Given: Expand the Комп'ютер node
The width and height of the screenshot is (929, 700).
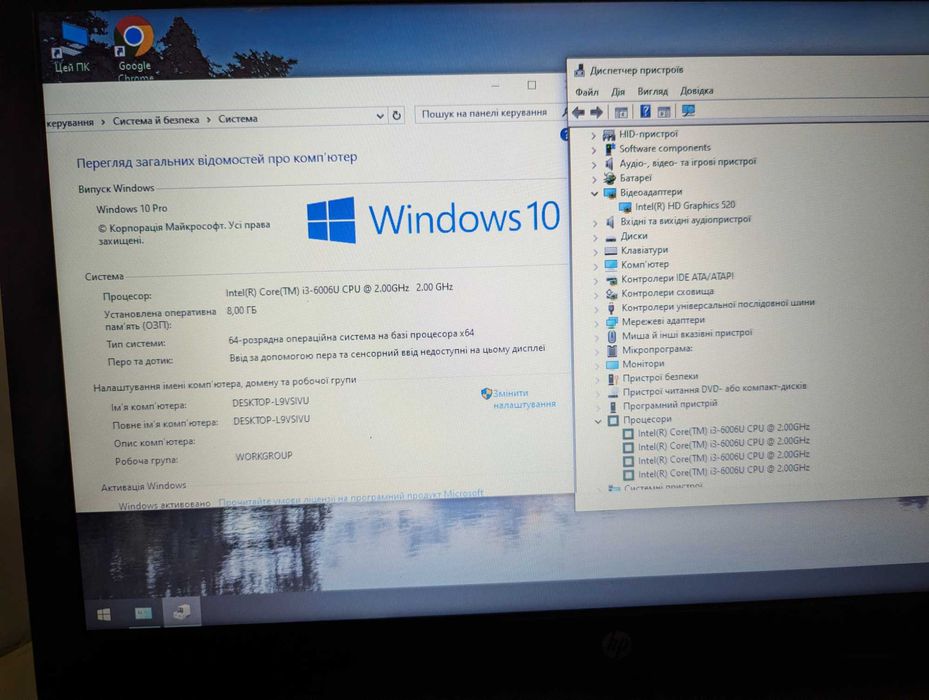Looking at the screenshot, I should (596, 266).
